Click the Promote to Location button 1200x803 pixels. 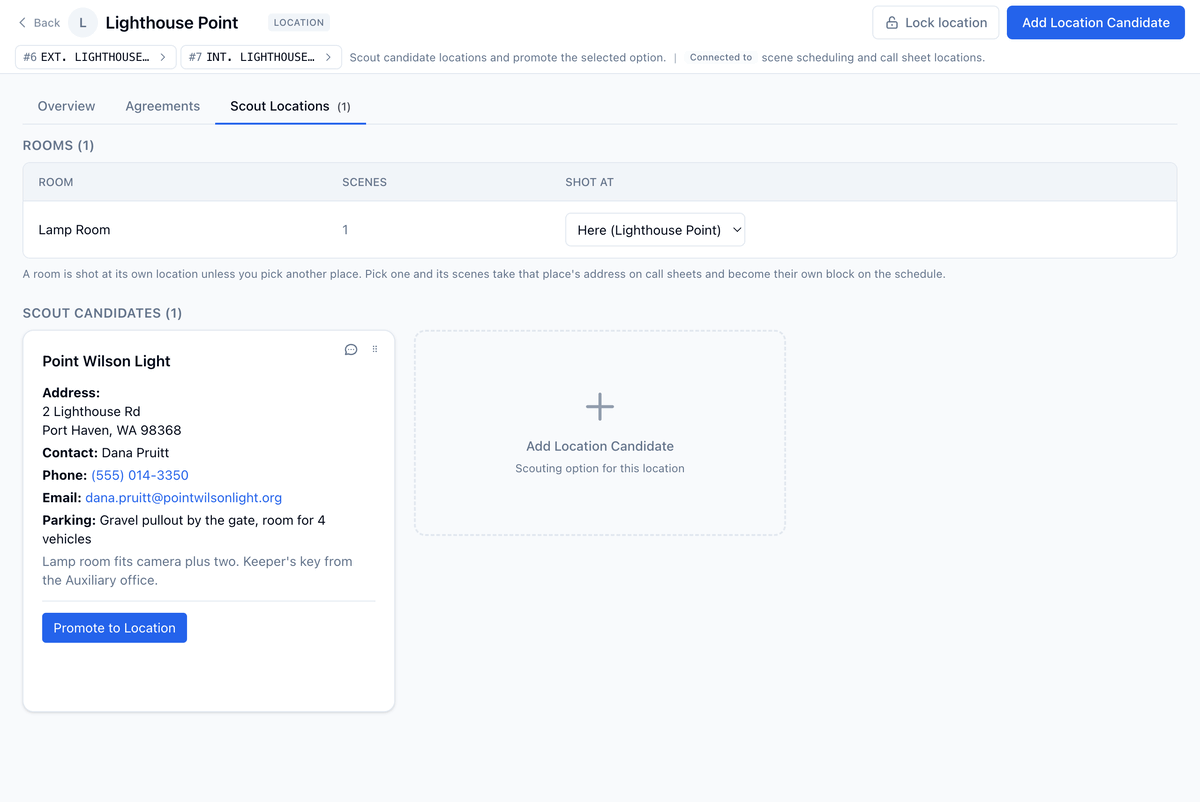[x=114, y=628]
